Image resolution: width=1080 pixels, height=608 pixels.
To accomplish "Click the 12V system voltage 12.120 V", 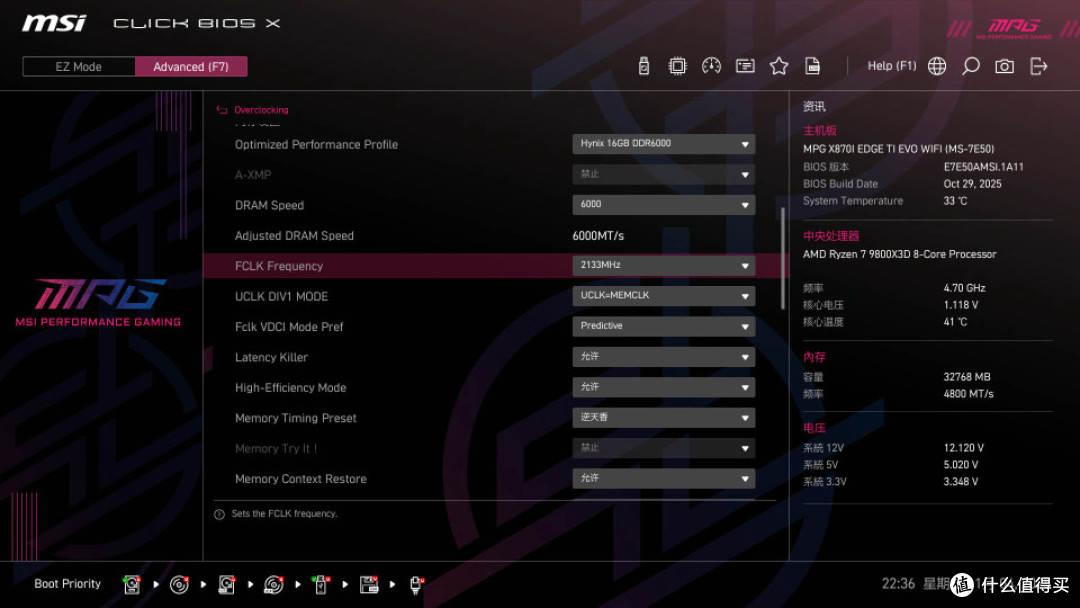I will tap(963, 448).
